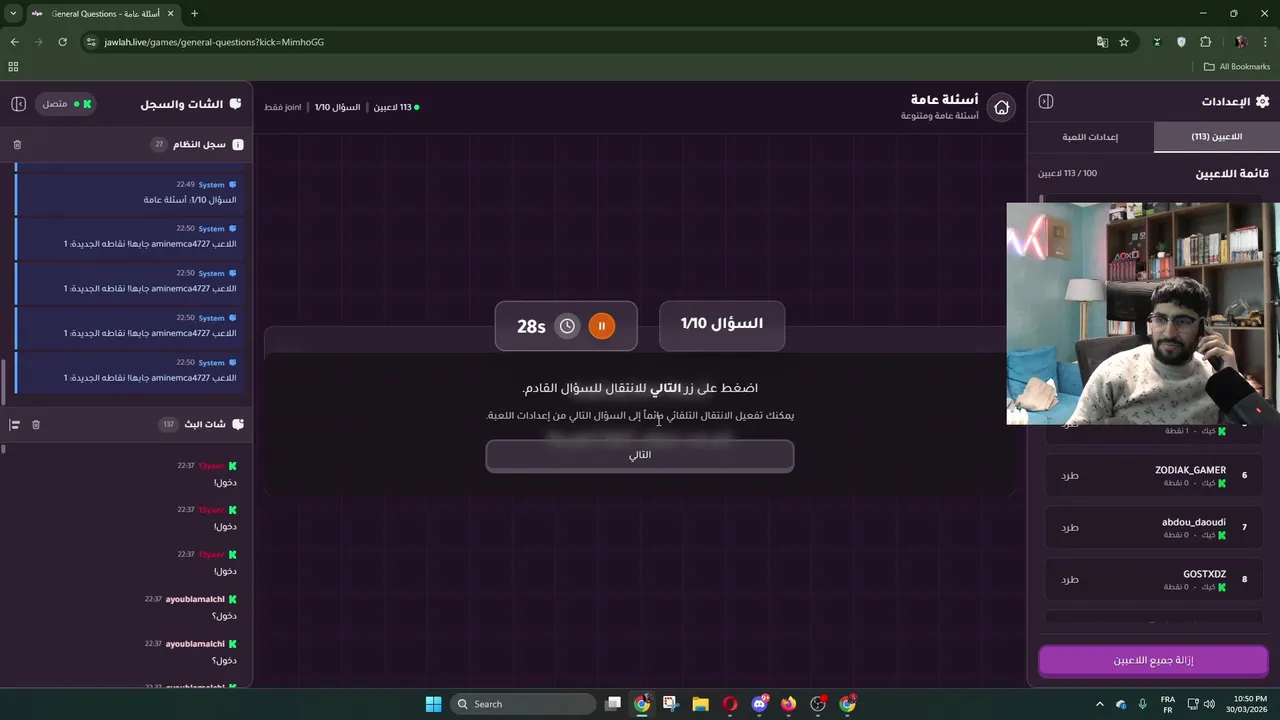Click the Kick connected status badge
The width and height of the screenshot is (1280, 720).
(67, 104)
